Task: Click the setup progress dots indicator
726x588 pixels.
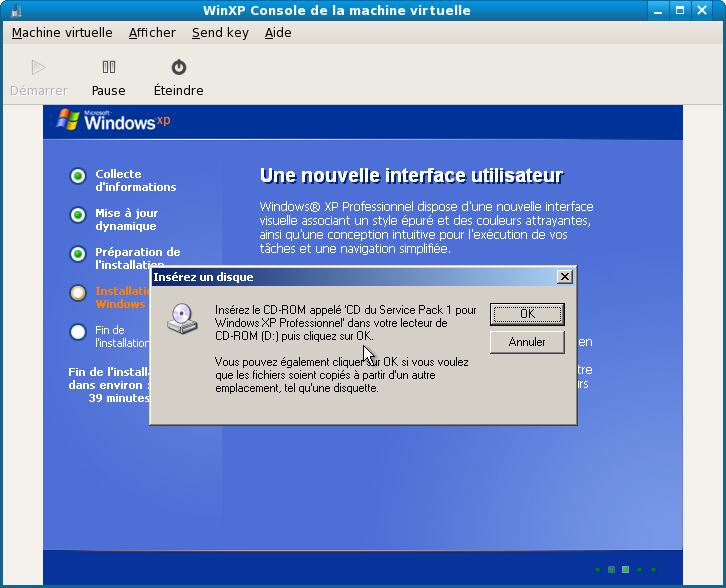Action: click(625, 569)
